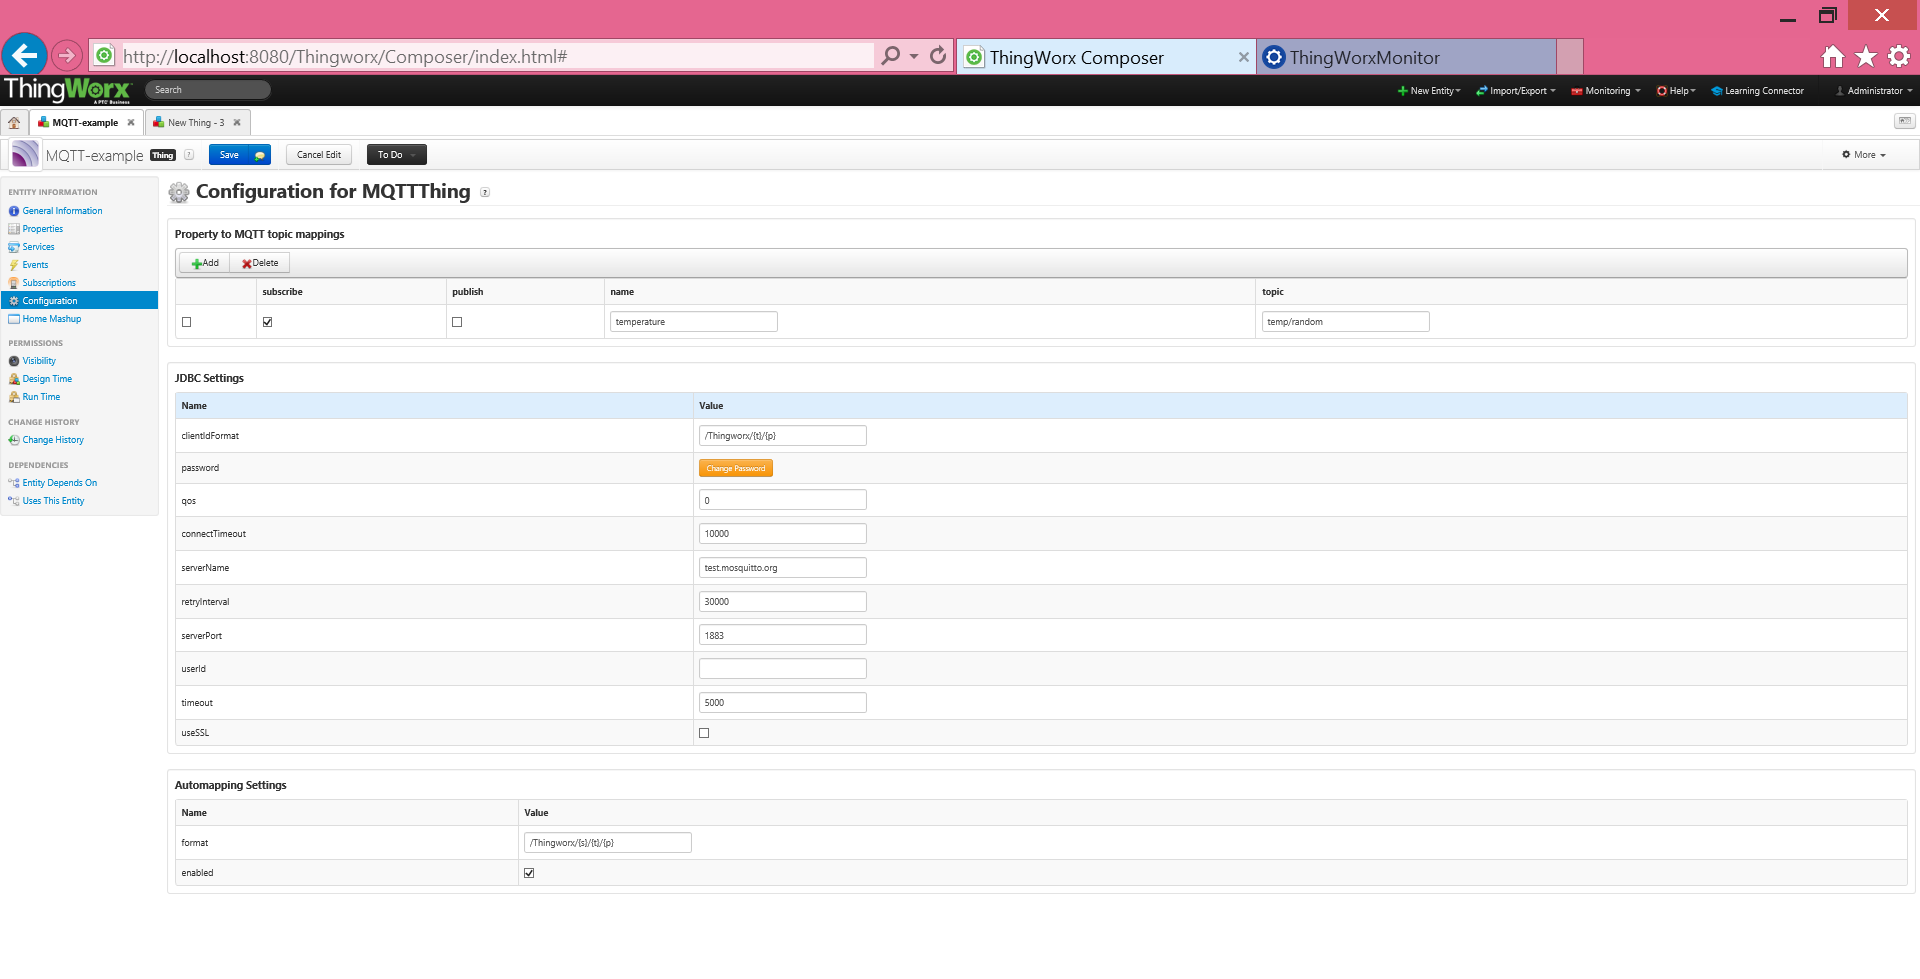
Task: Open Entity Depends On link
Action: 60,483
